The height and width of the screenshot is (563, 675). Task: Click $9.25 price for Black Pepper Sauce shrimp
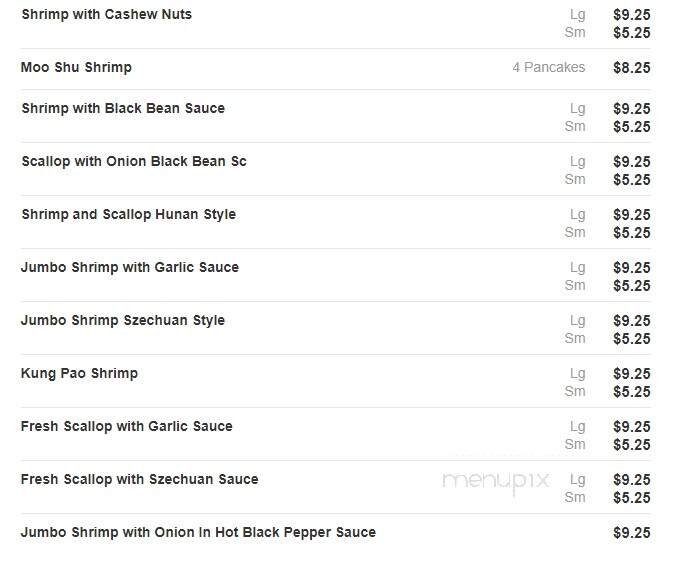(631, 533)
